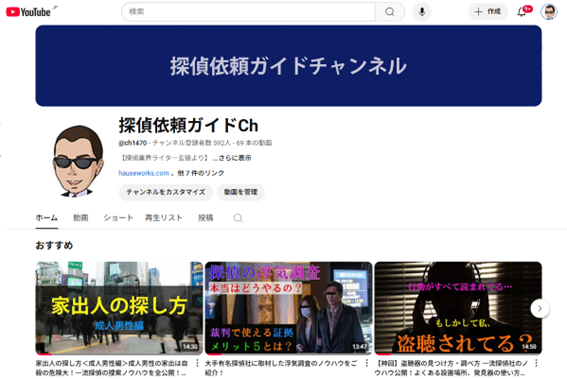
Task: Open options menu for 盗聴器の見つけ方 video
Action: click(x=536, y=363)
